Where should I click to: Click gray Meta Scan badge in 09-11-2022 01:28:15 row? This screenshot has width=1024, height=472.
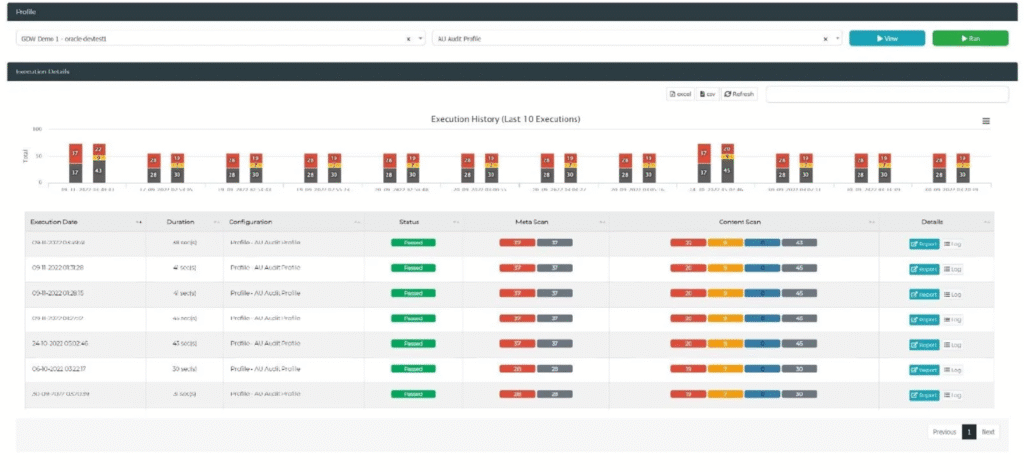pos(555,294)
